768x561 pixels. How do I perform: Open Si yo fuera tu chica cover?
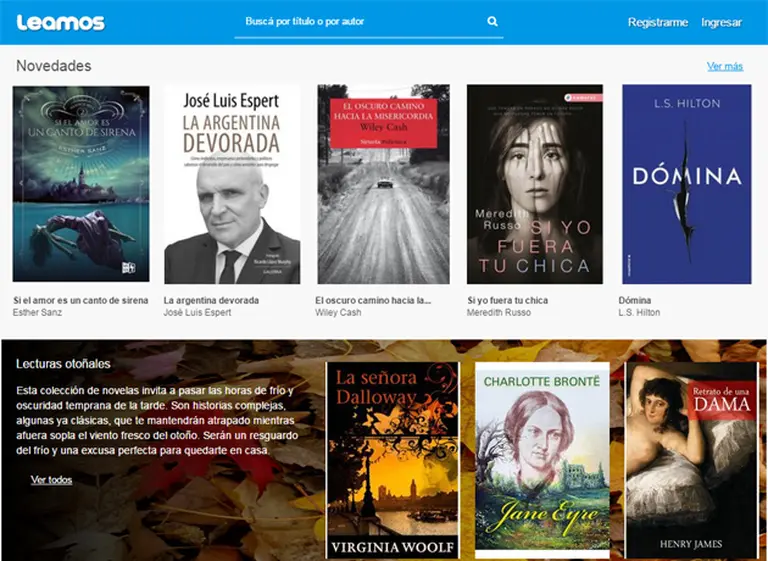pyautogui.click(x=535, y=184)
